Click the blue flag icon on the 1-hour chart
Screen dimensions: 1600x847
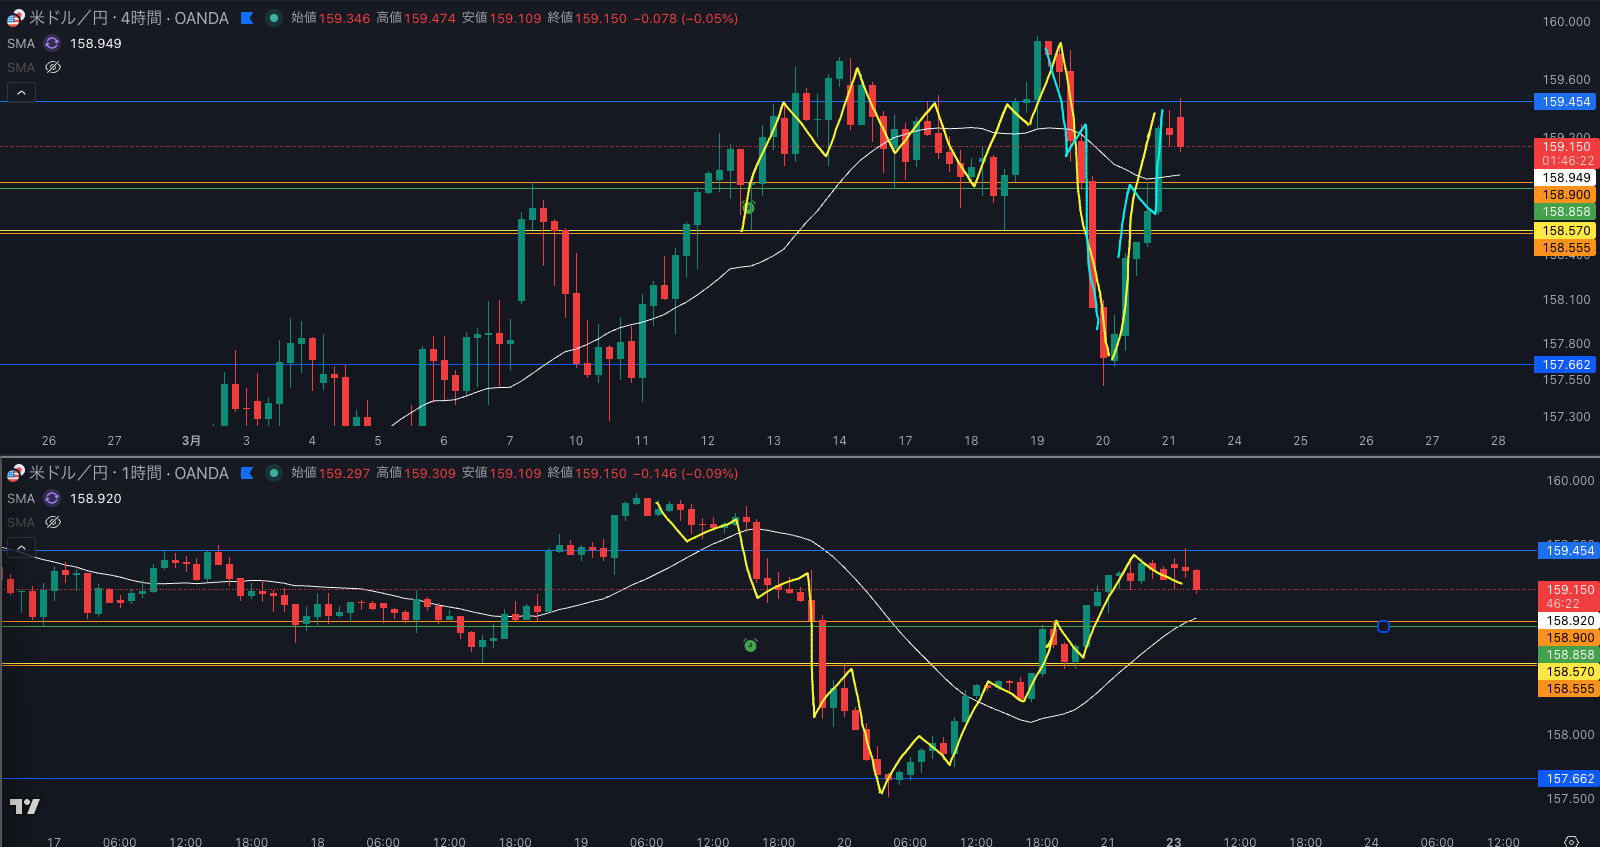(x=247, y=473)
